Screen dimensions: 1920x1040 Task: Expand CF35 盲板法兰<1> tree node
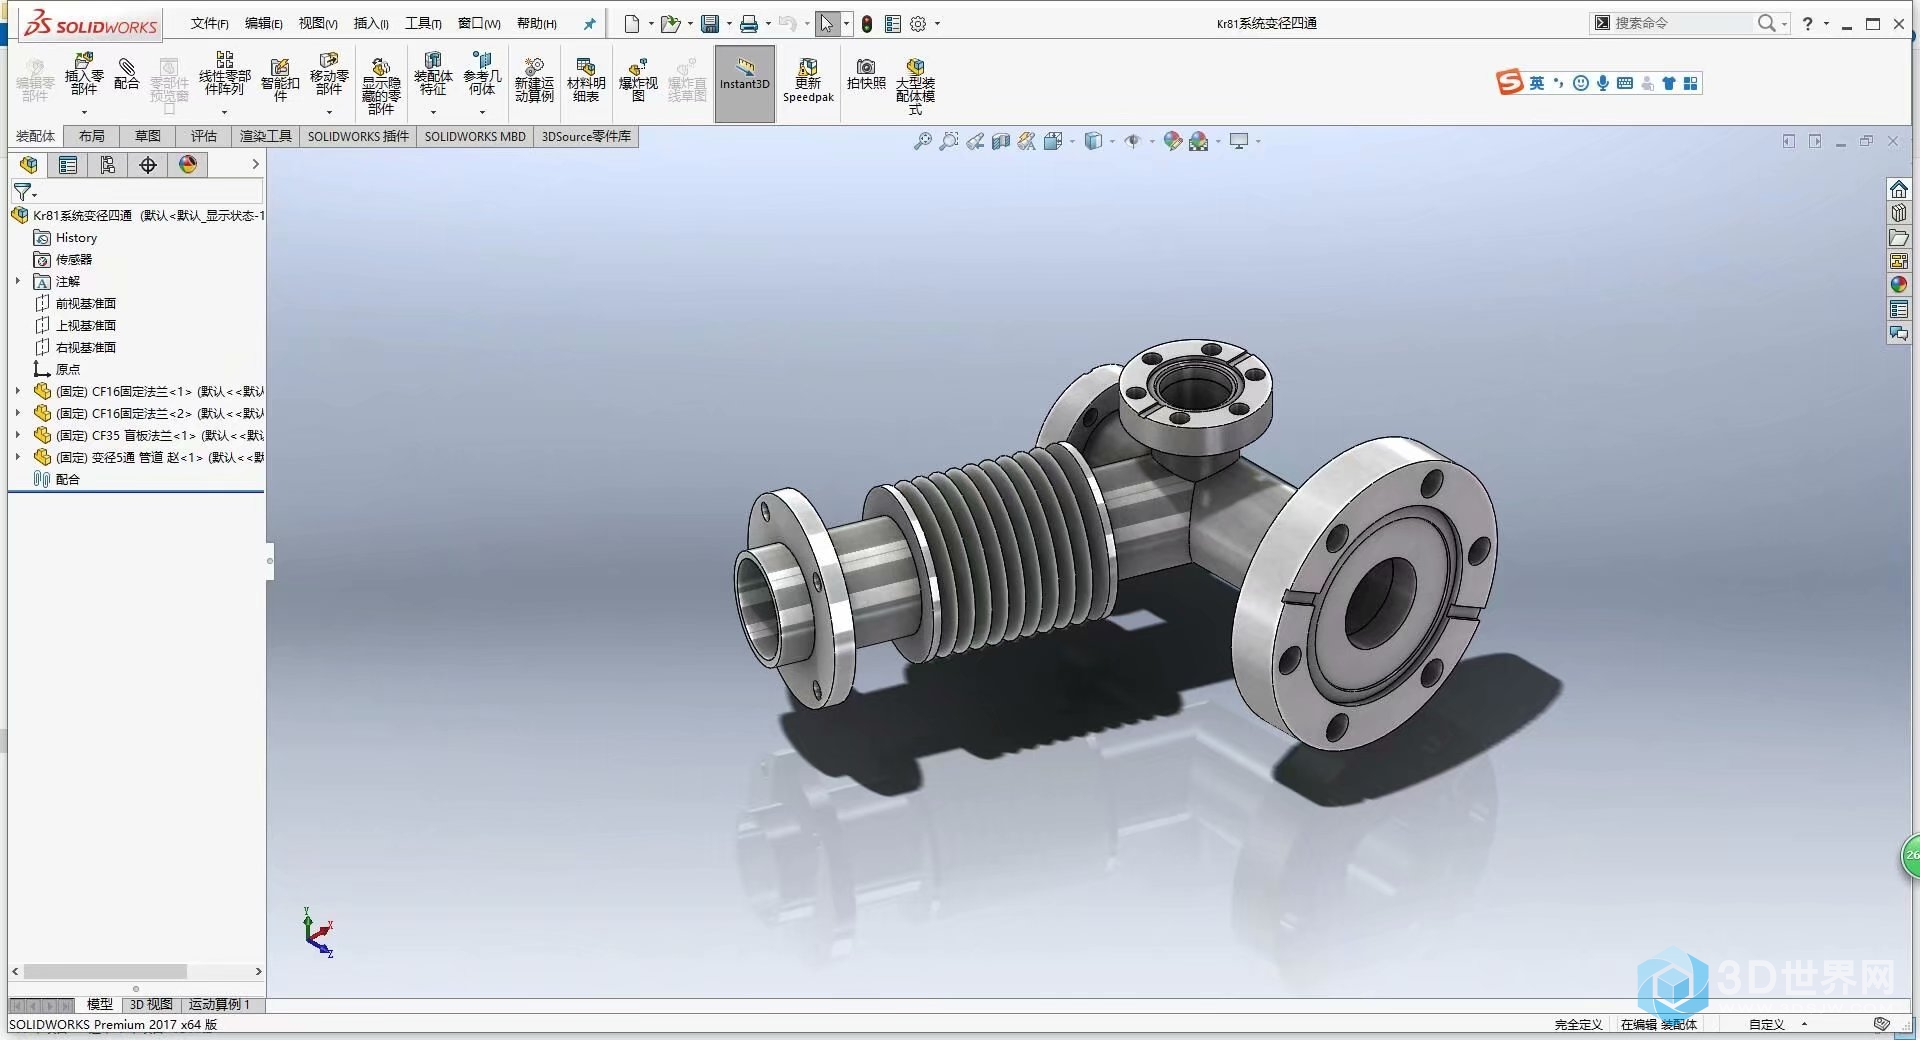tap(18, 435)
